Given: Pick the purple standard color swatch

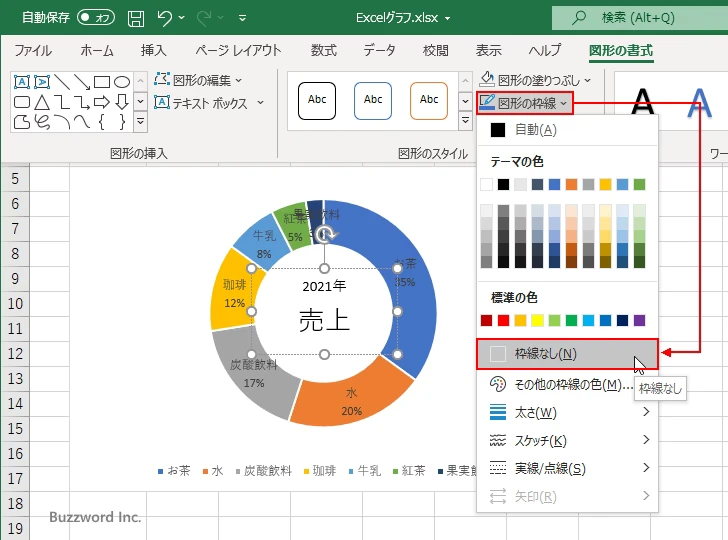Looking at the screenshot, I should [639, 320].
